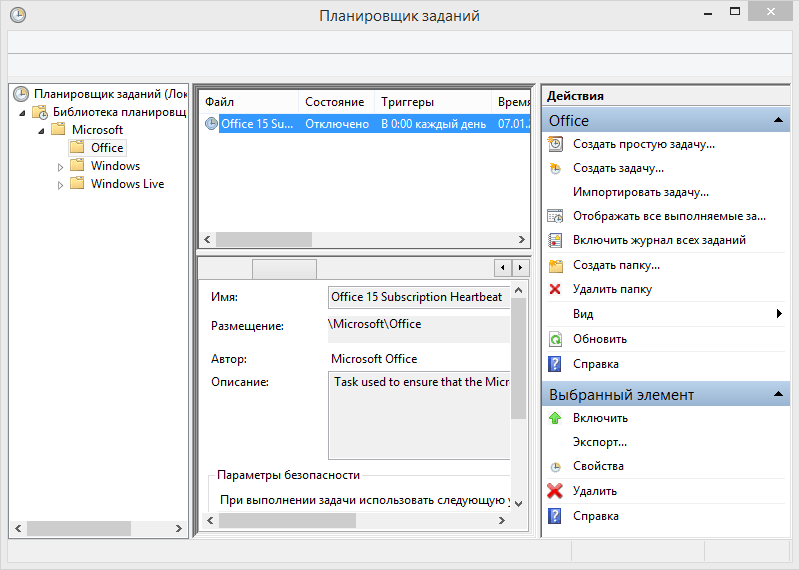Click the 'Microsoft Office' author value

[x=374, y=359]
